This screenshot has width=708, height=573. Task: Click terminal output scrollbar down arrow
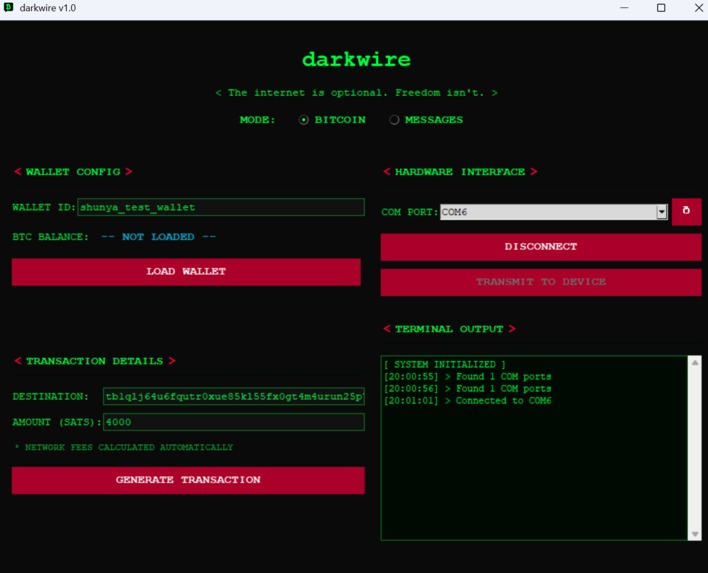pyautogui.click(x=695, y=534)
